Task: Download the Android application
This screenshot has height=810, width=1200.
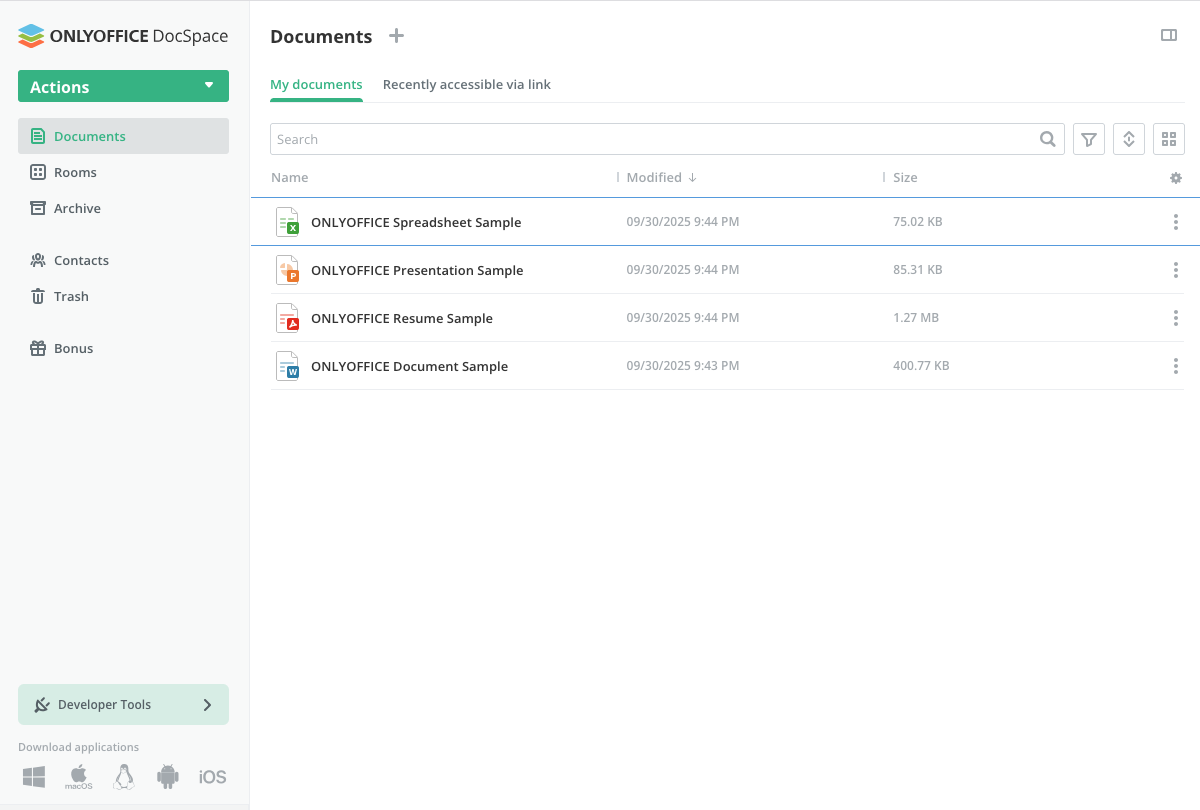Action: tap(168, 777)
